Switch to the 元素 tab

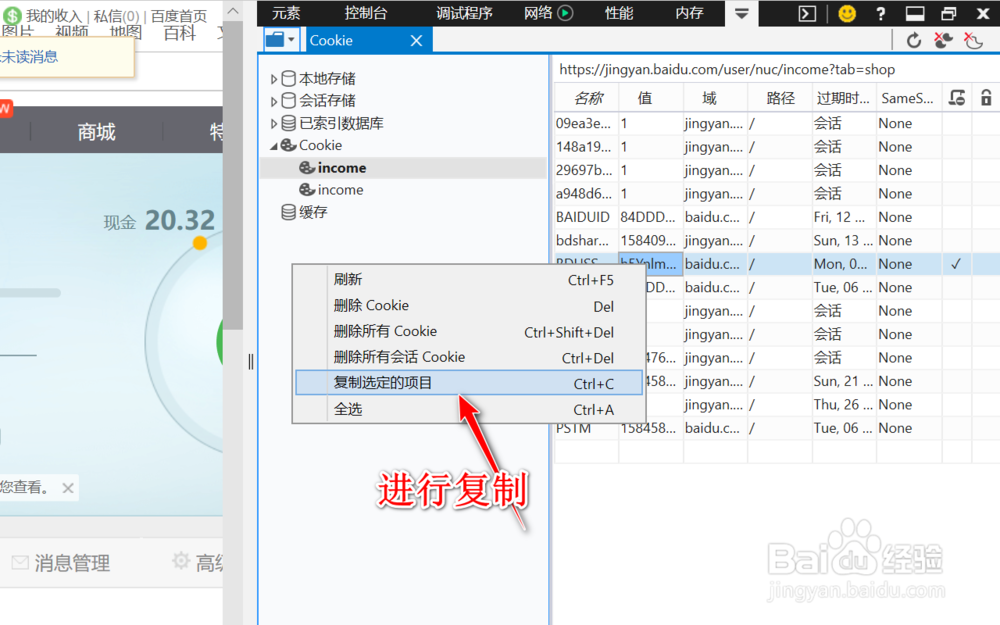286,13
